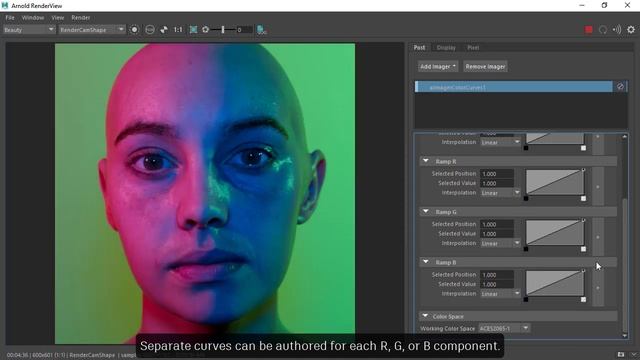Click Ramp B Selected Value field
640x360 pixels.
[x=496, y=284]
